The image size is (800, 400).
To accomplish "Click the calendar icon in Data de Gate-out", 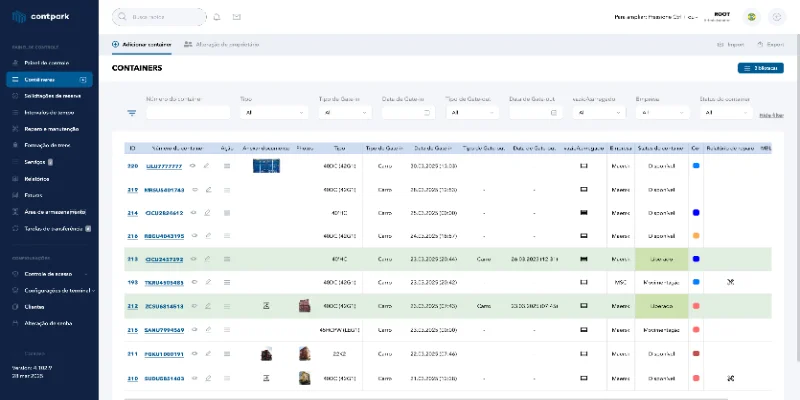I will point(553,113).
